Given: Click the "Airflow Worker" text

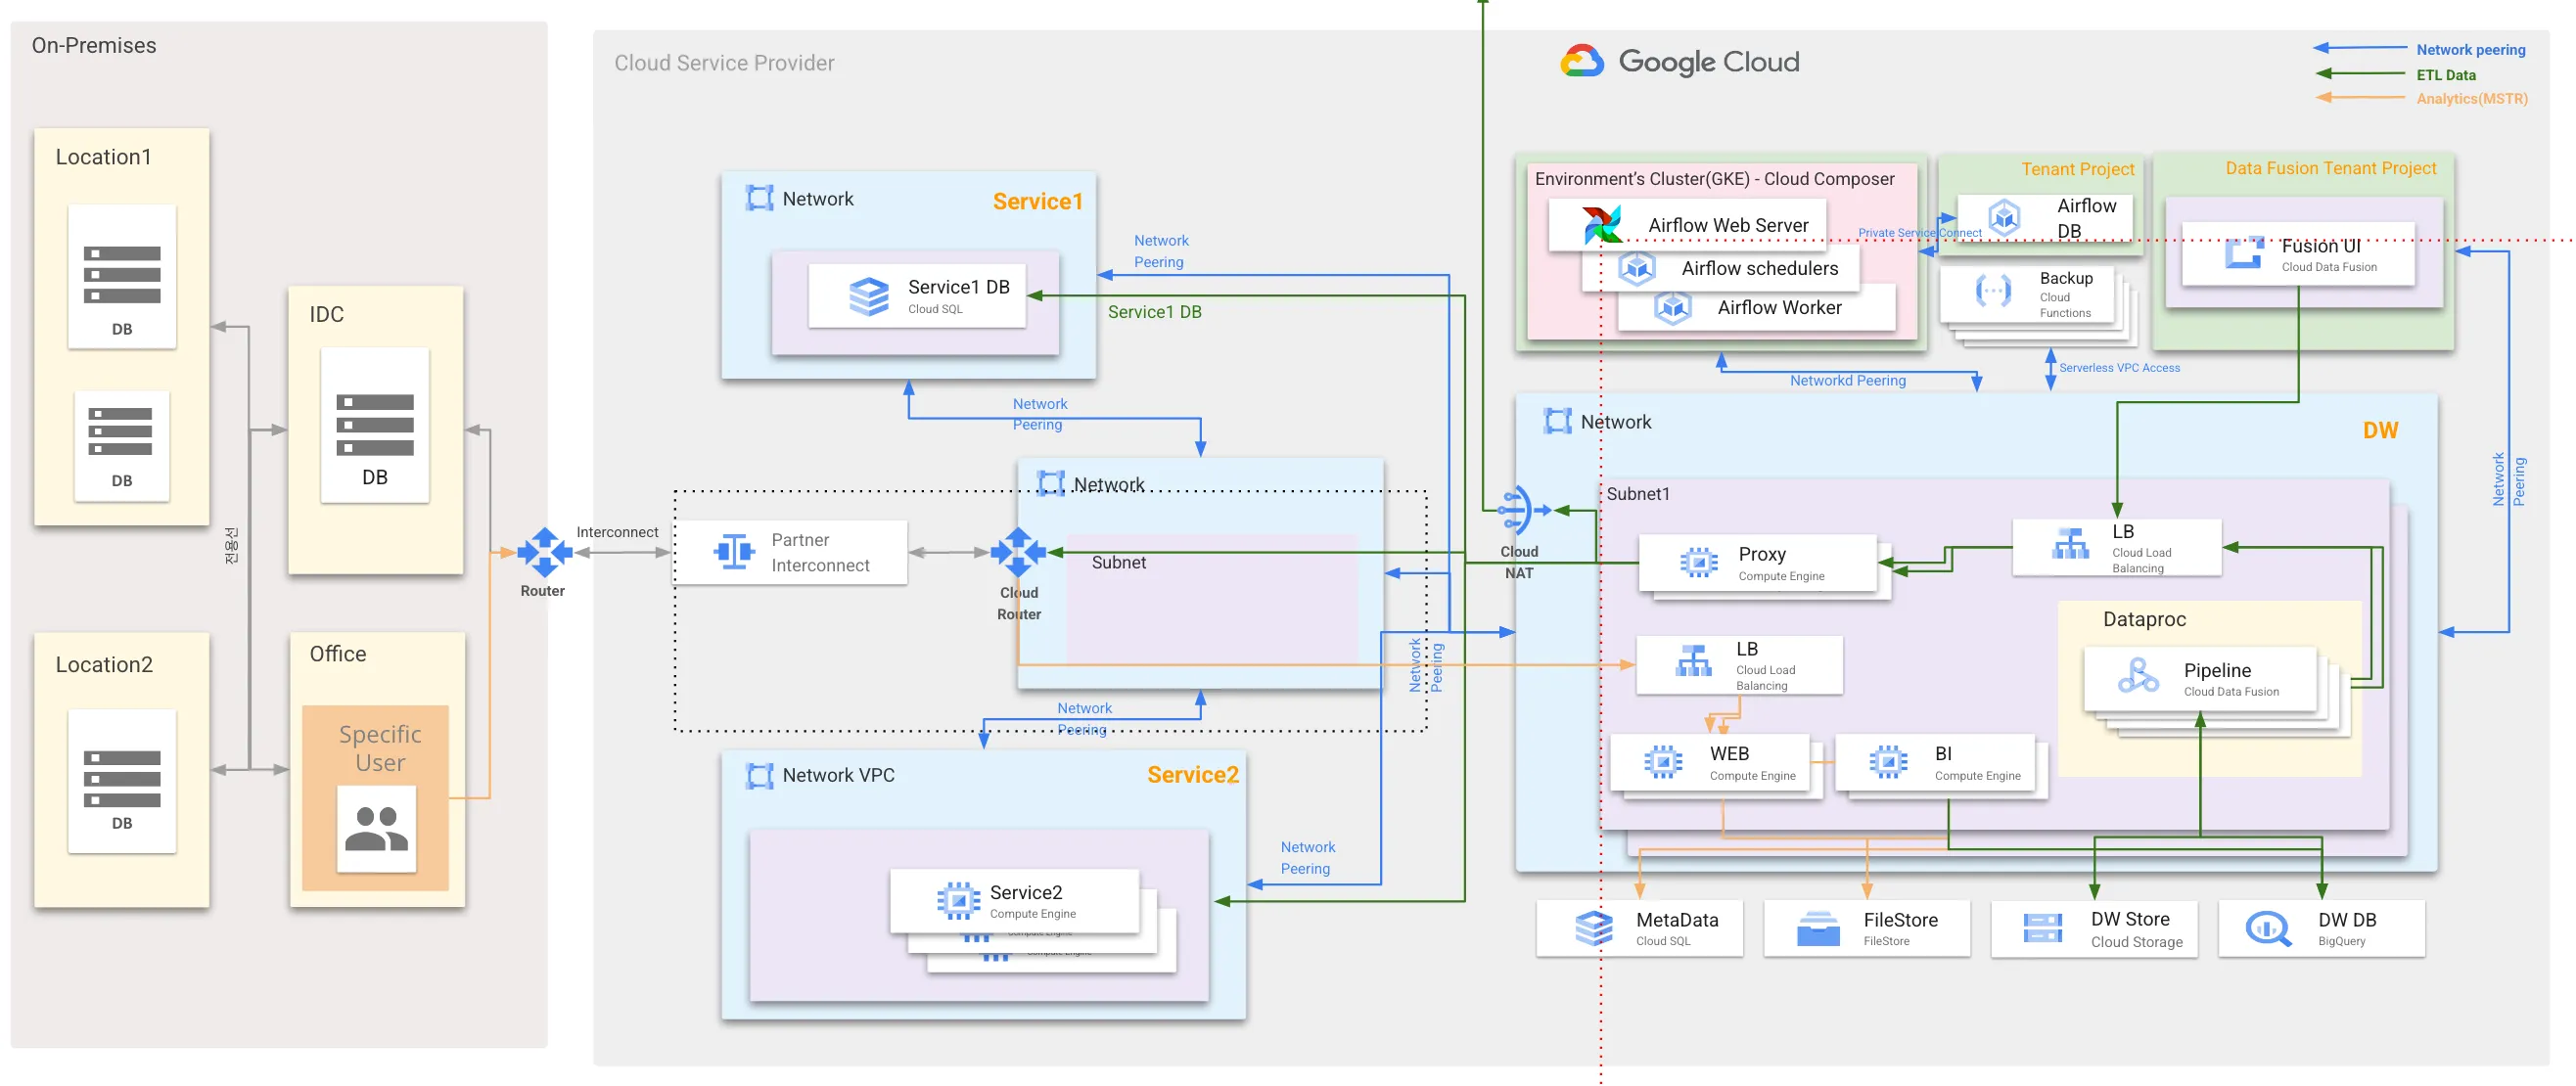Looking at the screenshot, I should tap(1779, 308).
